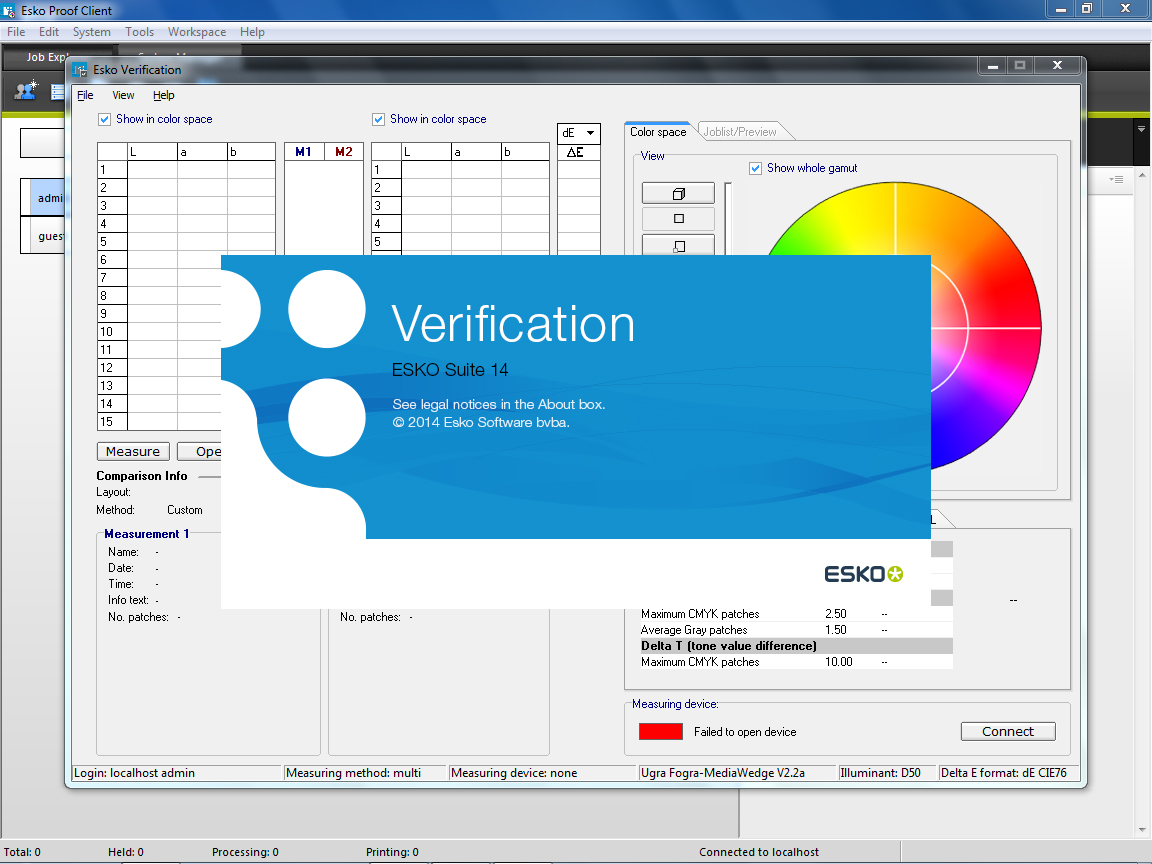Toggle left 'Show in color space' checkbox

coord(104,119)
